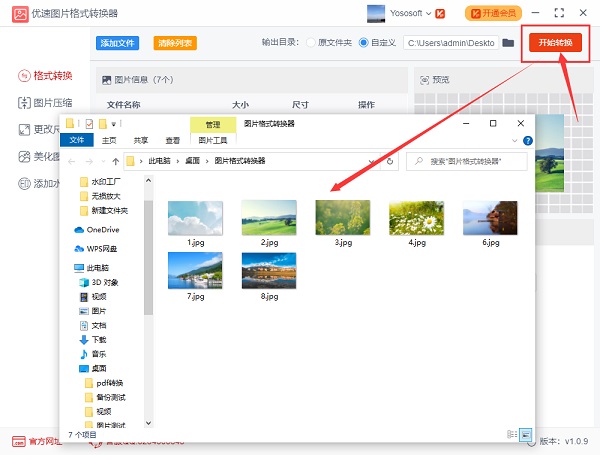600x455 pixels.
Task: Click the browse output folder icon
Action: 508,43
